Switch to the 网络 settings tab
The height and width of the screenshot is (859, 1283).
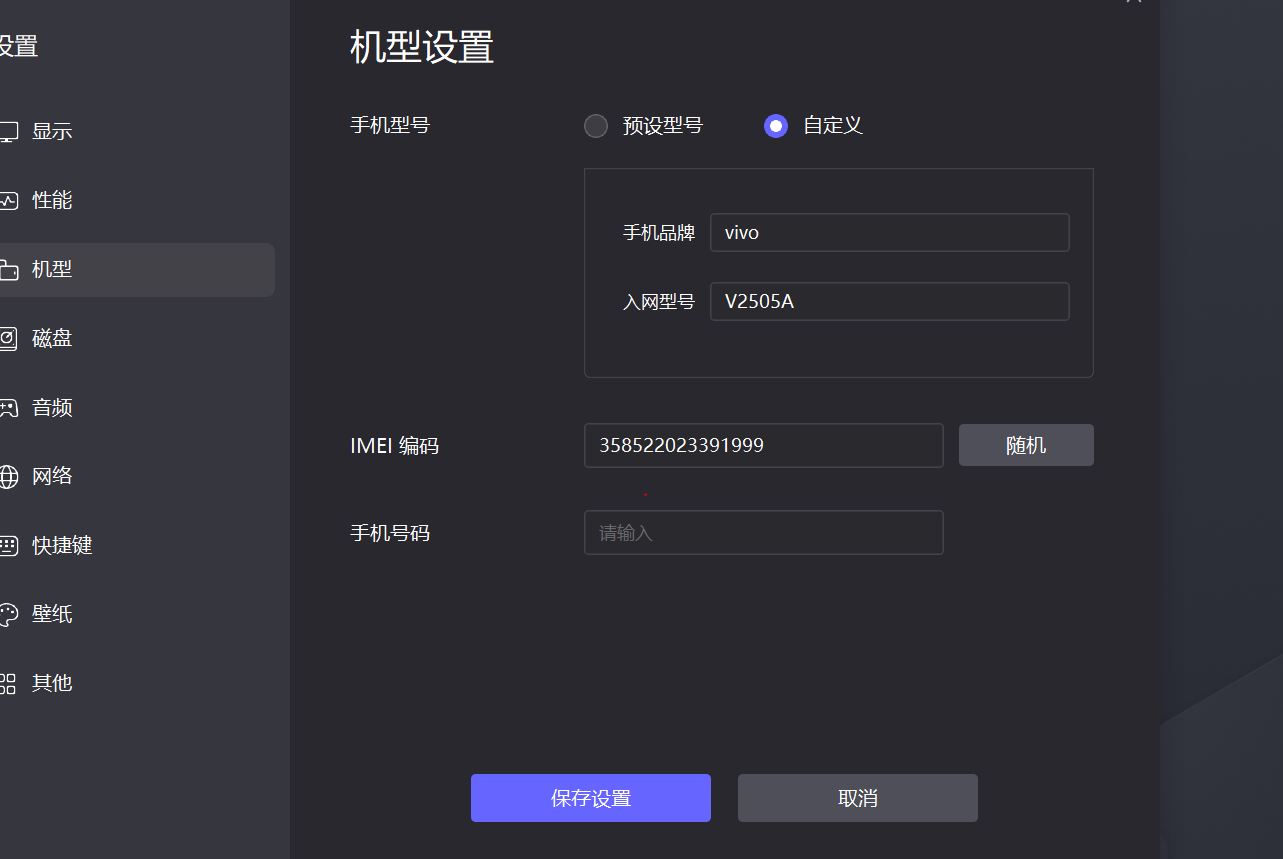(52, 476)
